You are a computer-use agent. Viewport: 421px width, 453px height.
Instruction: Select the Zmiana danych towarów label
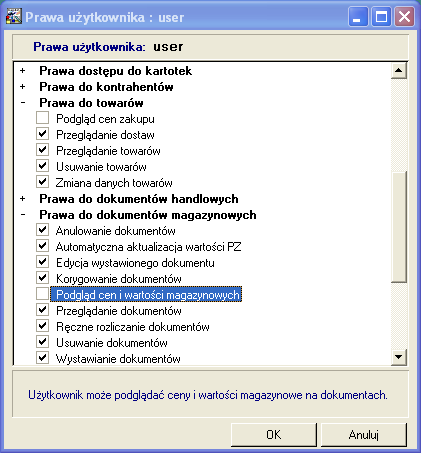[x=114, y=183]
